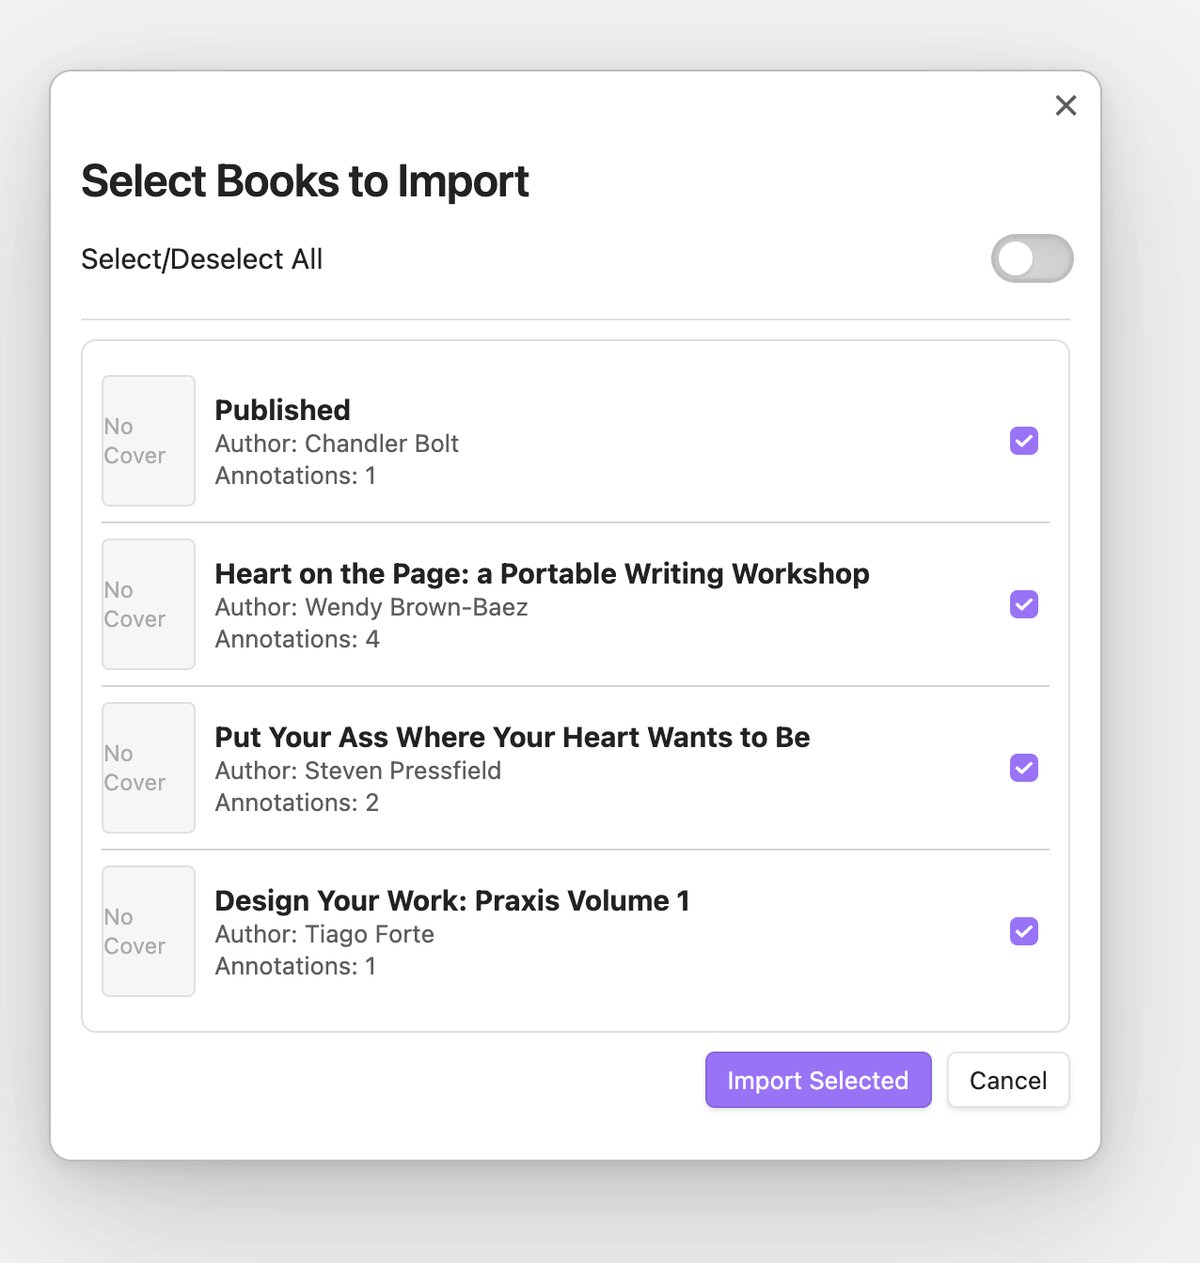
Task: Click cover placeholder beside Steven Pressfield's book
Action: pos(148,768)
